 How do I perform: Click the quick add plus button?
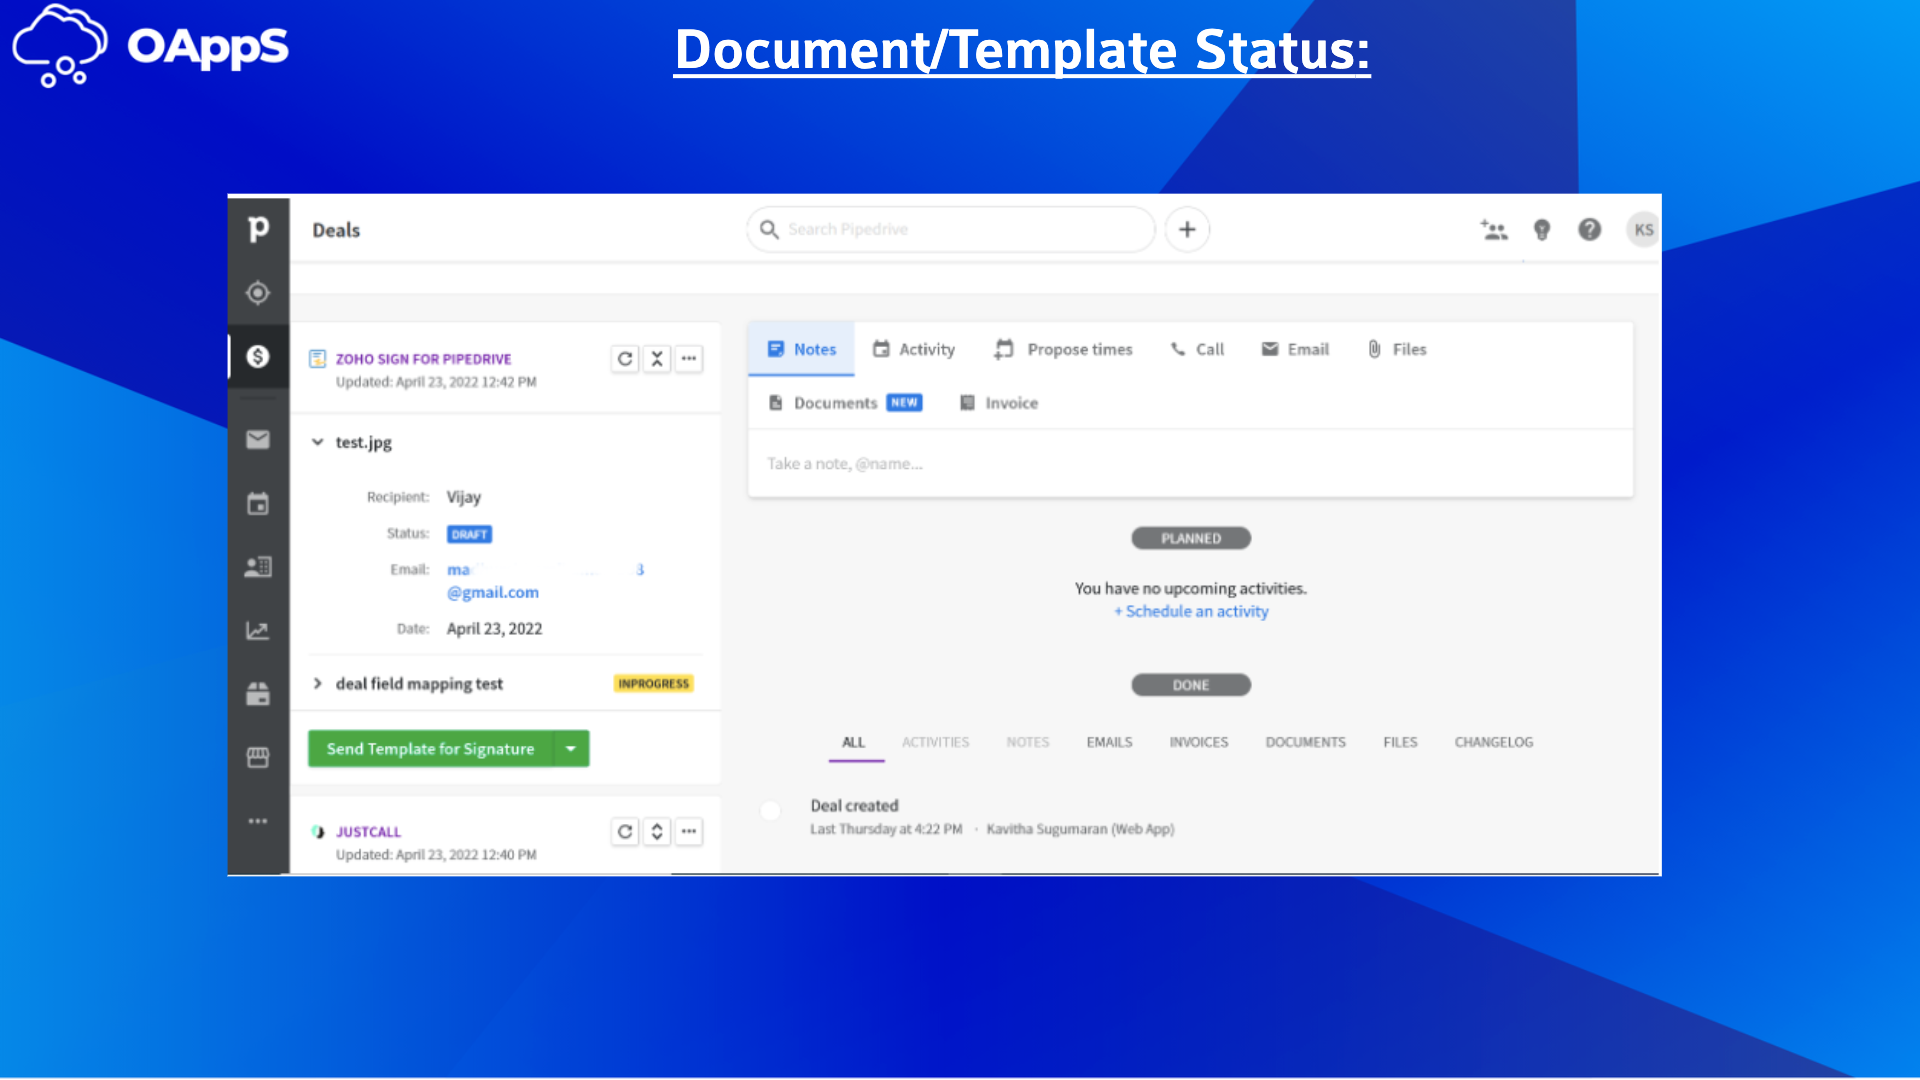tap(1187, 229)
